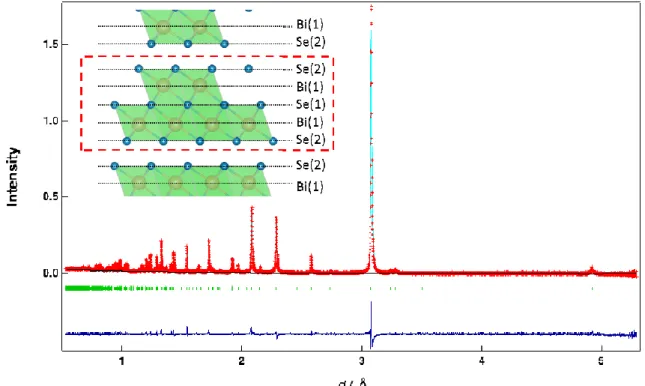Select the 1.5 tick label on the intensity axis
The width and height of the screenshot is (645, 386).
point(50,44)
